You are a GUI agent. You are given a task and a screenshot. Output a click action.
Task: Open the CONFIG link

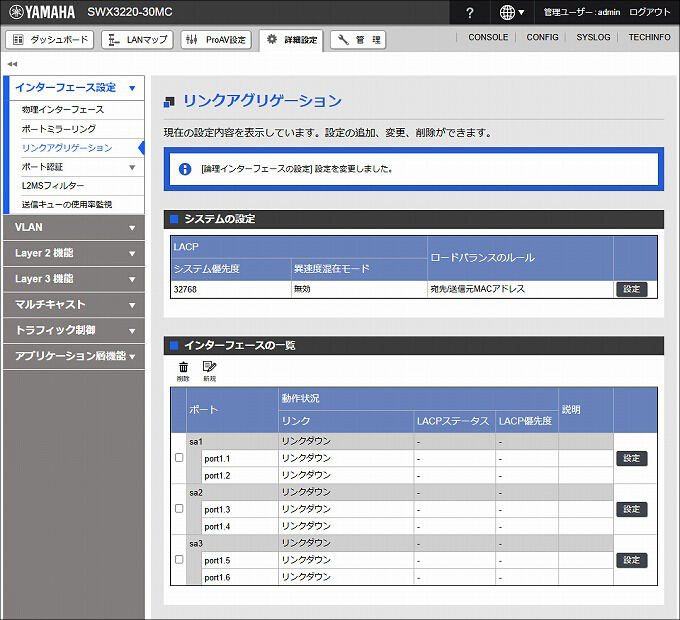pos(542,37)
